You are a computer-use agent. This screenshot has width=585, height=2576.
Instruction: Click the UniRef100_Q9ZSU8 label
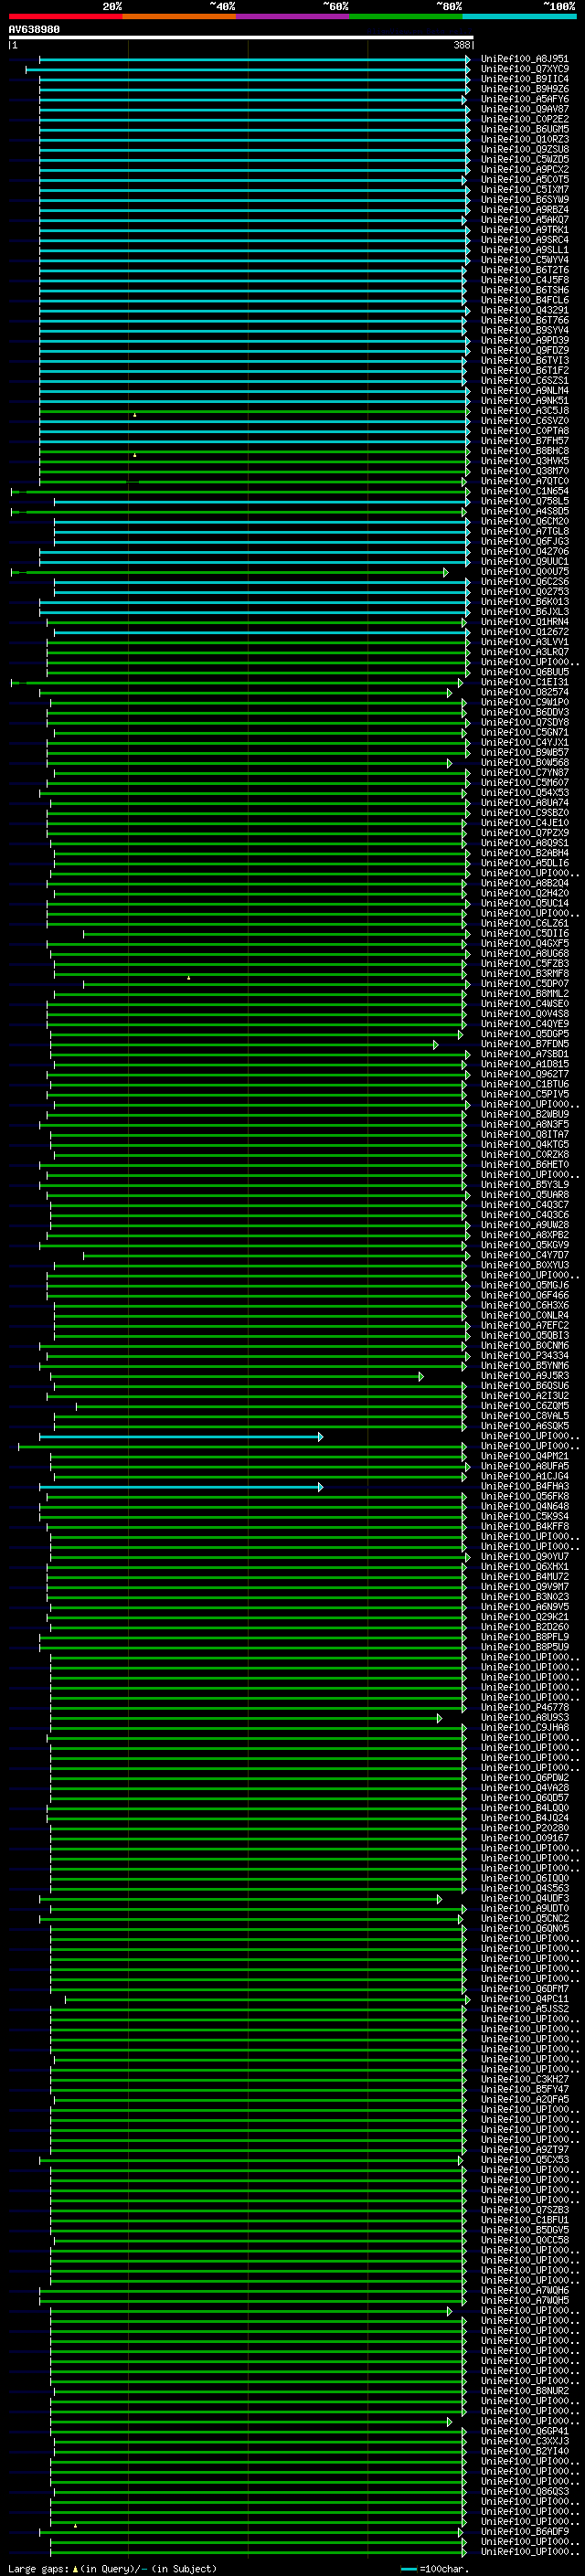524,149
